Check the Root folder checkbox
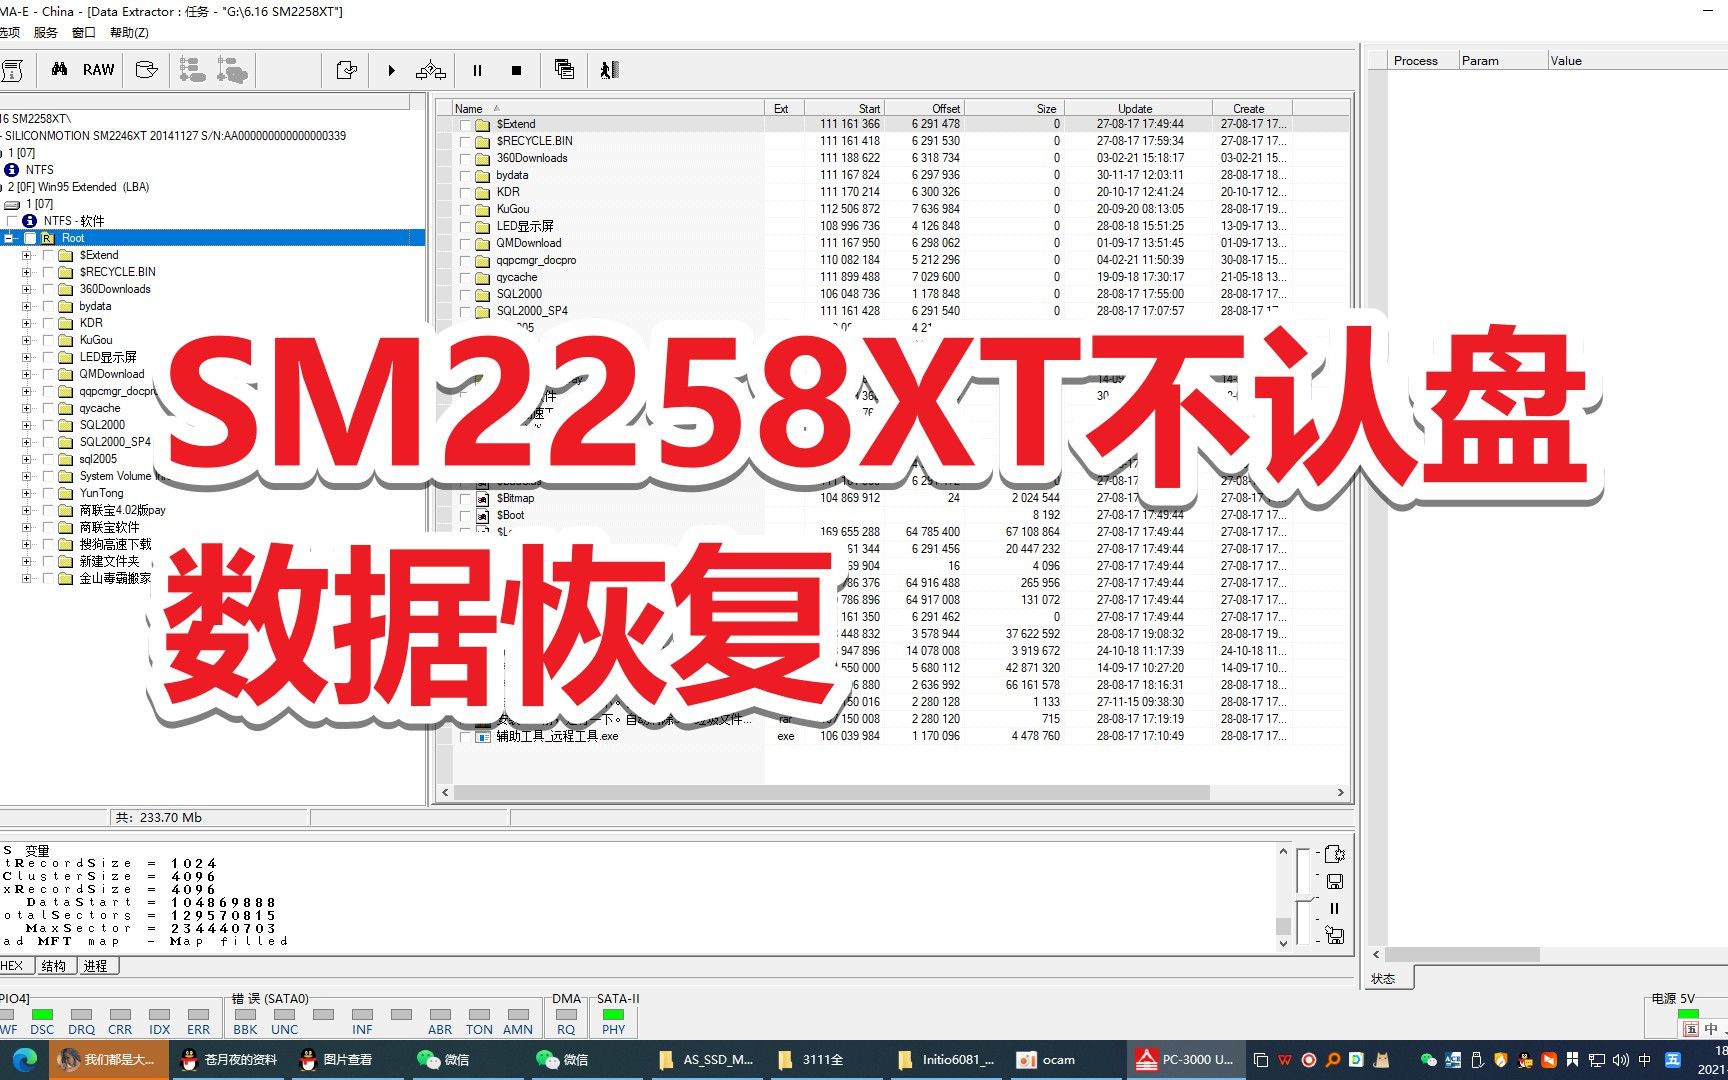 30,238
